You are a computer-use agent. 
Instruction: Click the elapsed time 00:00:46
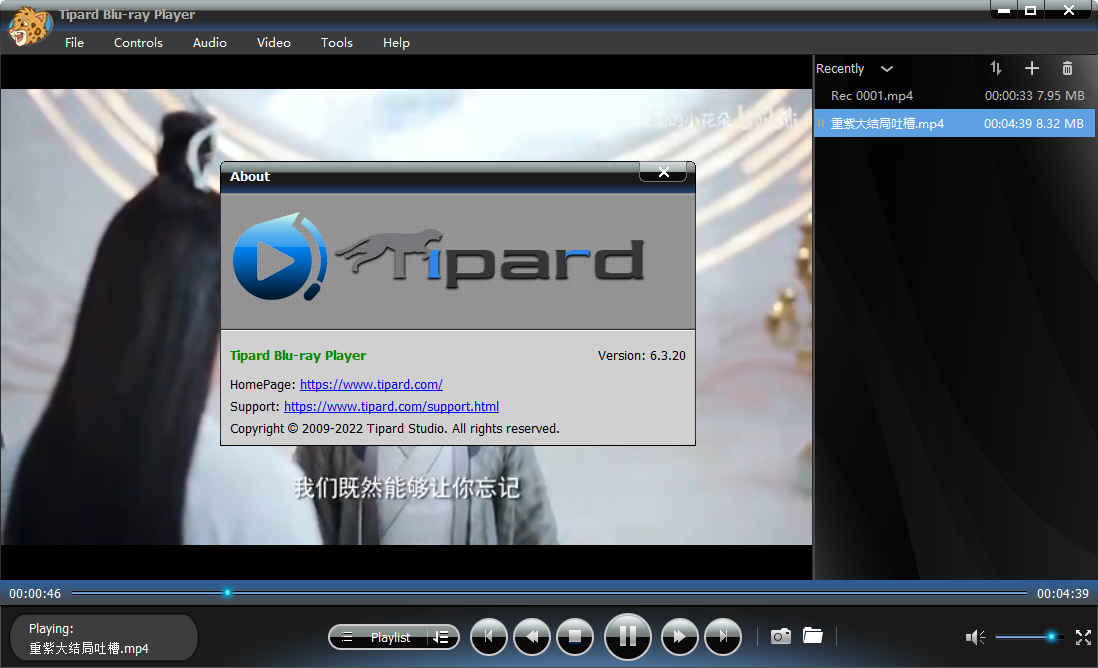point(35,594)
